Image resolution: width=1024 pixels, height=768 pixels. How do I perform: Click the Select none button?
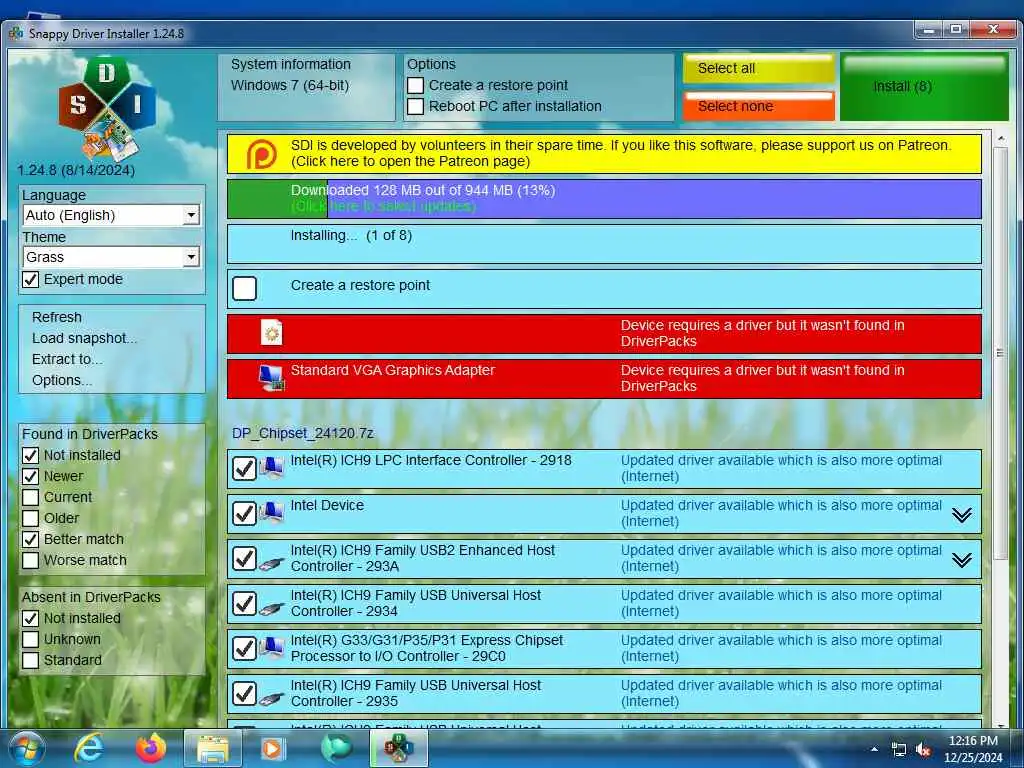pos(759,106)
